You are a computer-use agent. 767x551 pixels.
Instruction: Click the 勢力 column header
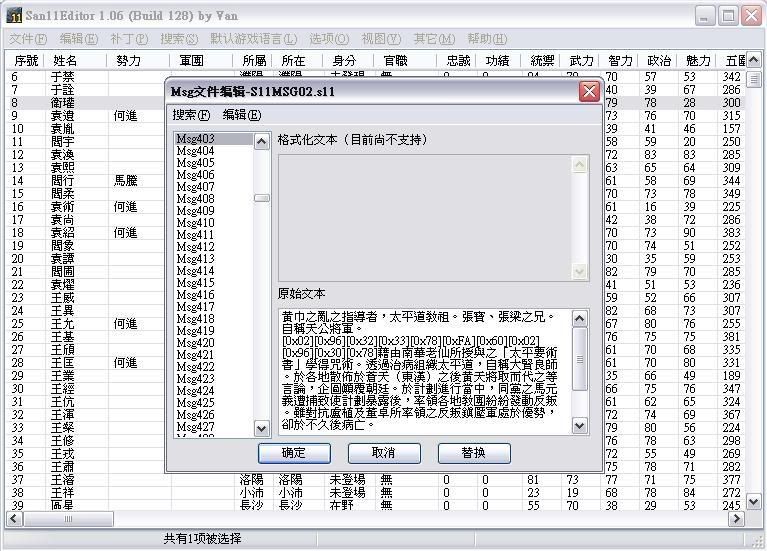click(137, 61)
